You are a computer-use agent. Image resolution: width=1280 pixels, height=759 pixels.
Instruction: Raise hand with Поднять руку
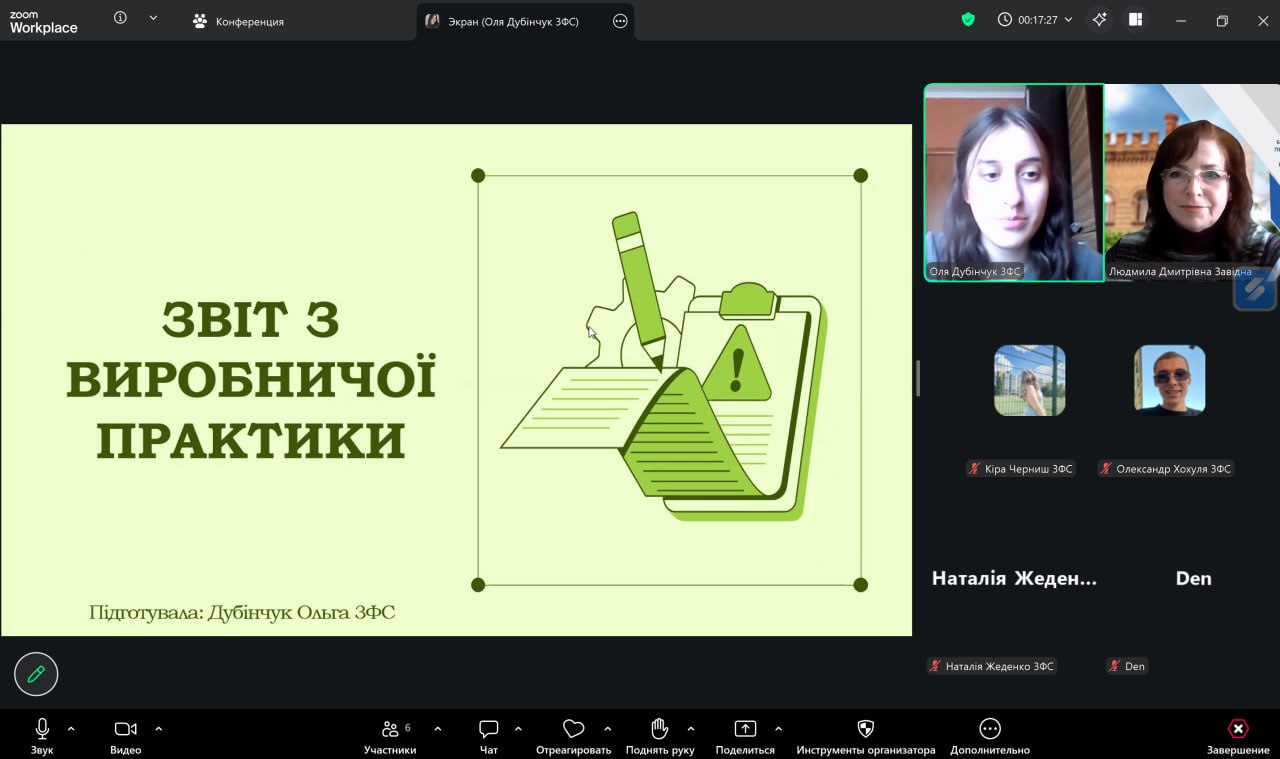click(x=659, y=729)
